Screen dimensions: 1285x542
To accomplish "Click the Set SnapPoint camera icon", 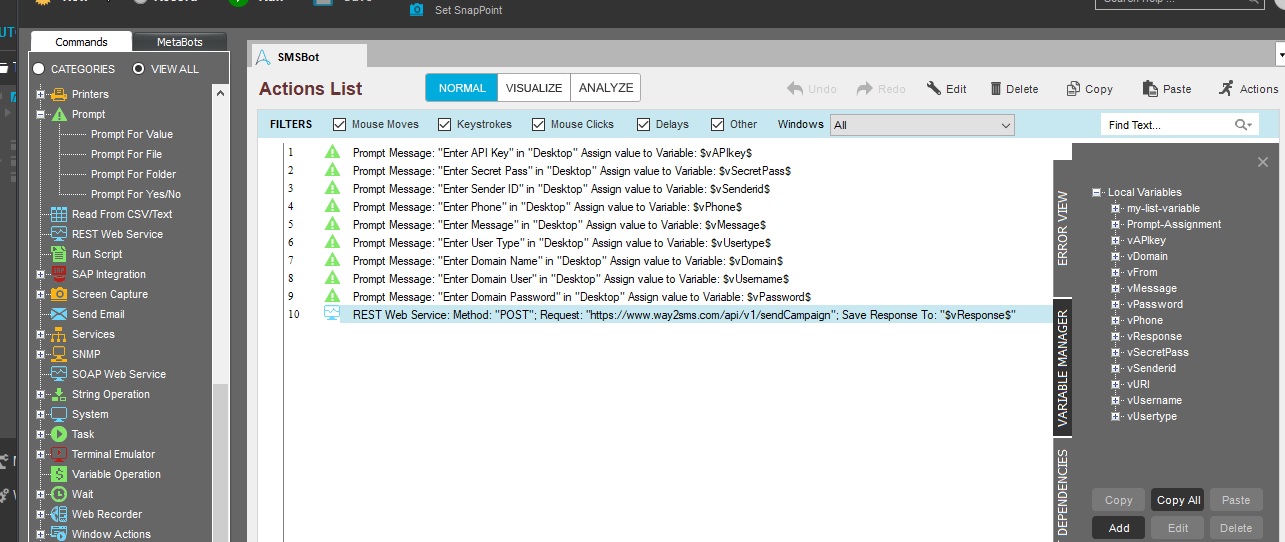I will coord(417,10).
